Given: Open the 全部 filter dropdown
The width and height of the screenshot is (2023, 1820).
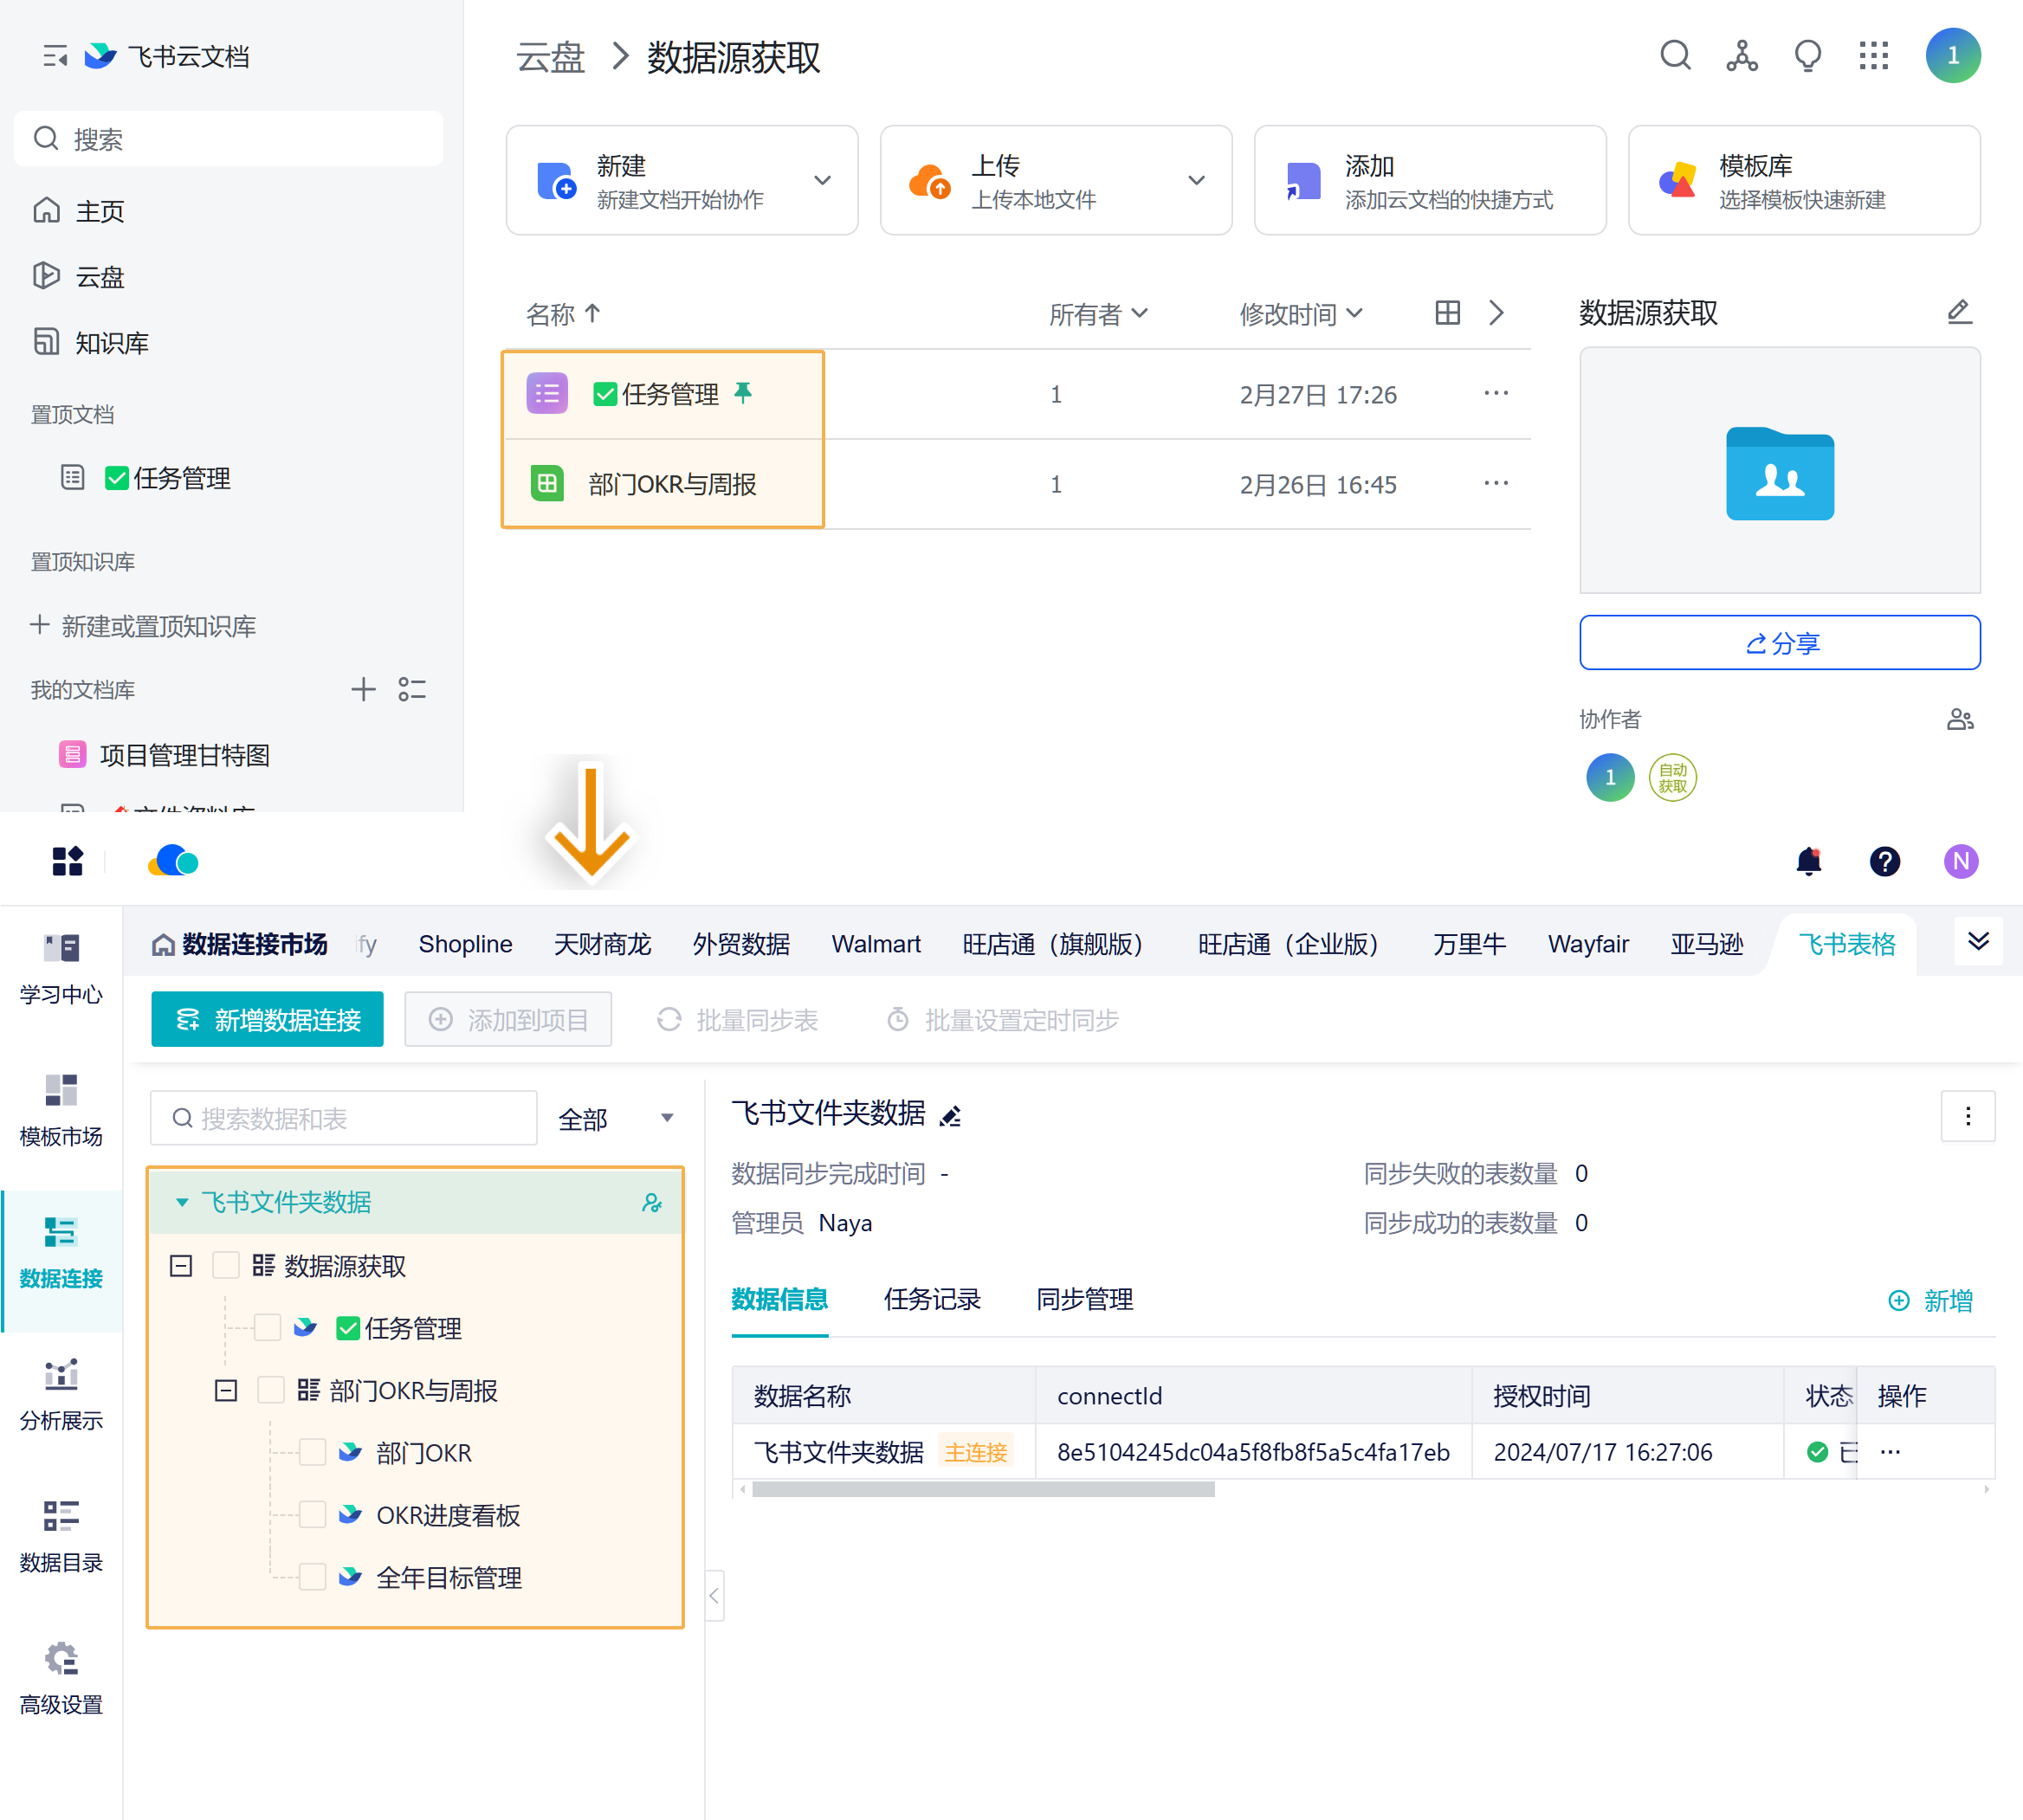Looking at the screenshot, I should [616, 1118].
